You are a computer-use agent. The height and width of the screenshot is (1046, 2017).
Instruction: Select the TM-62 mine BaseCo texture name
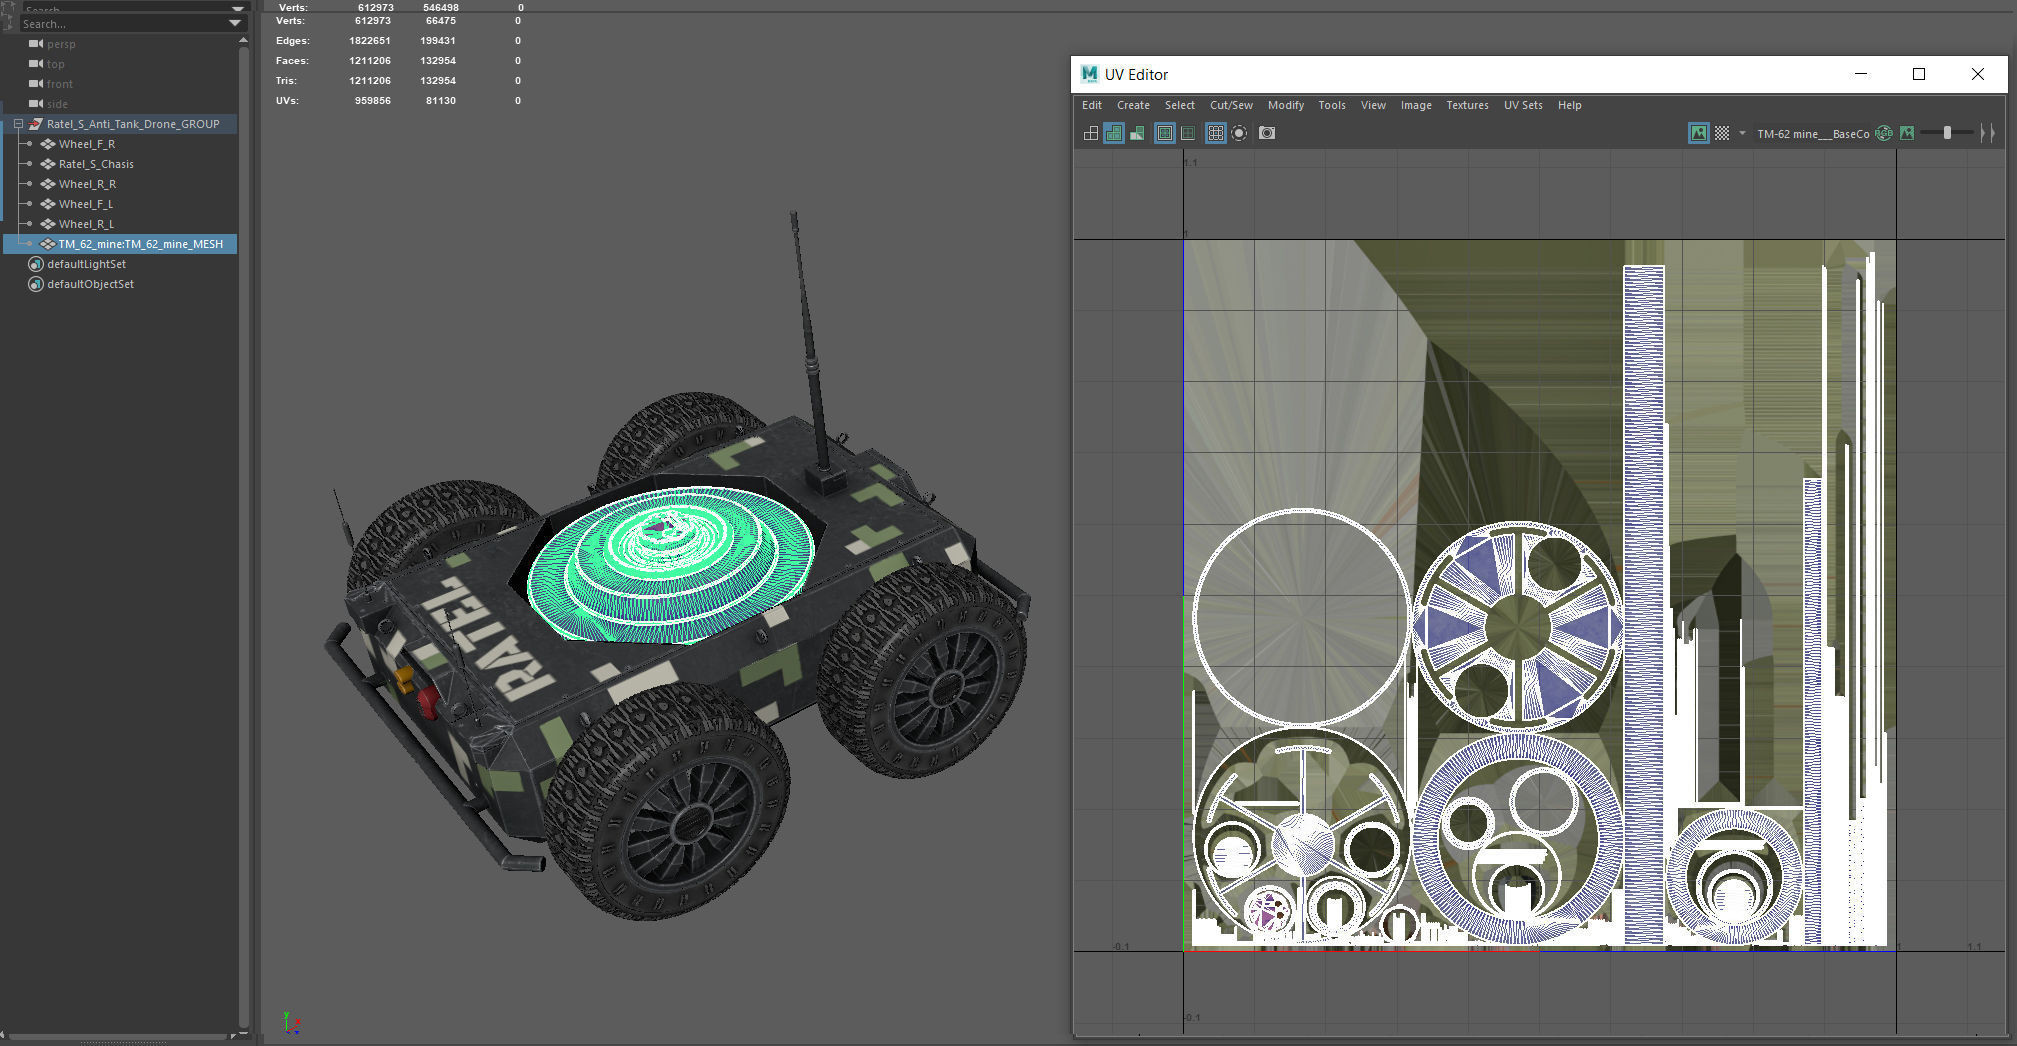1813,134
